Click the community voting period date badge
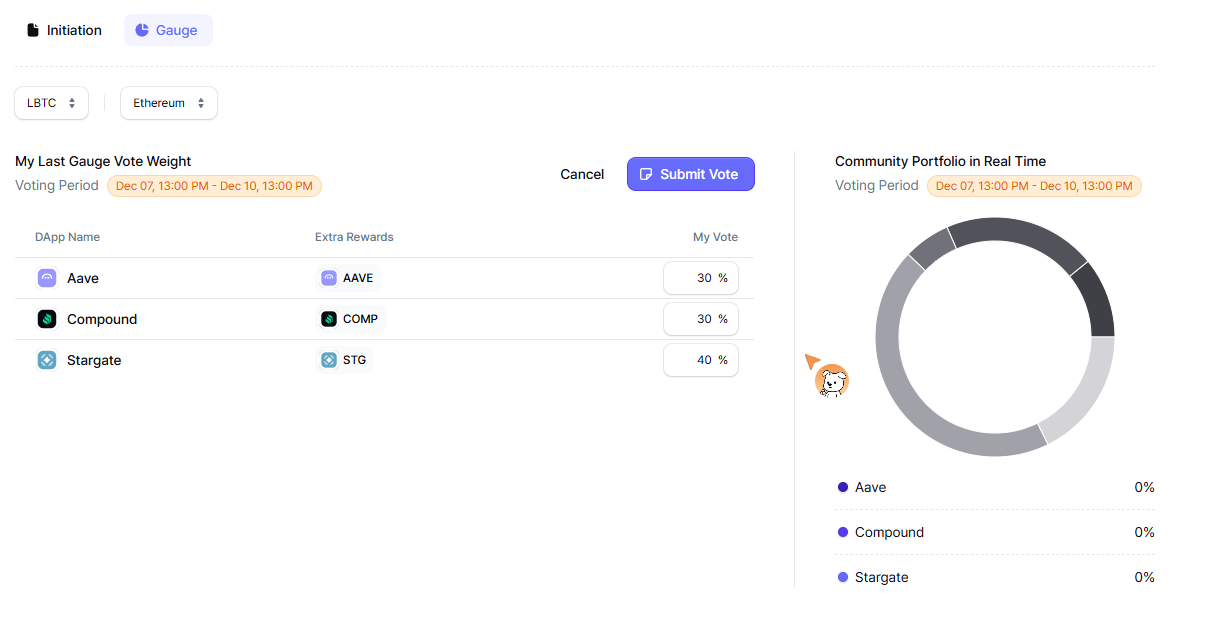 [x=1033, y=186]
